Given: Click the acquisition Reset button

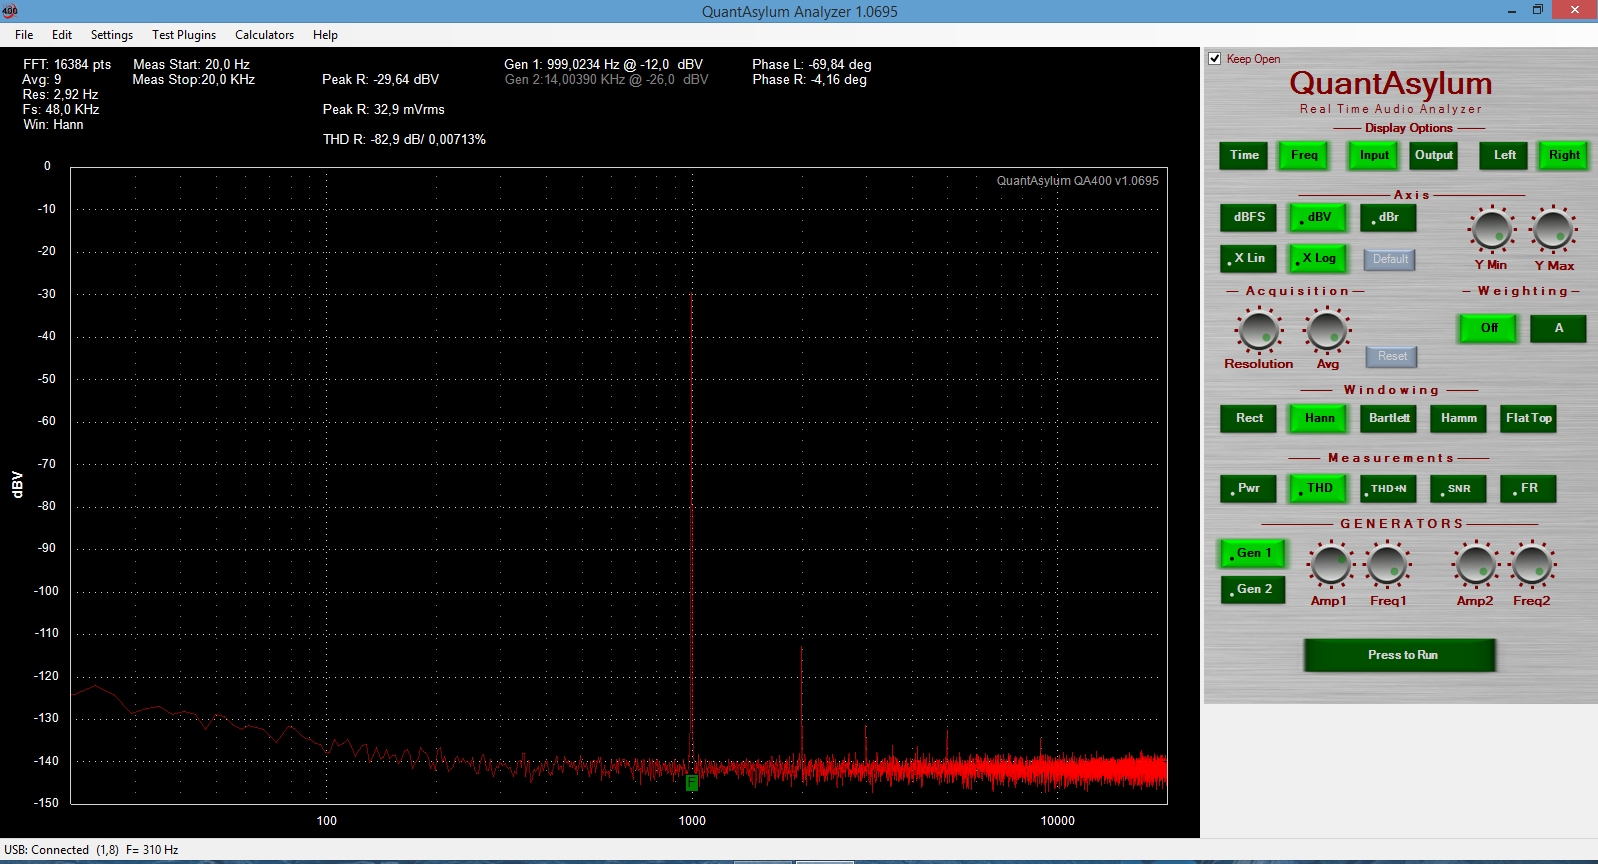Looking at the screenshot, I should (x=1392, y=356).
